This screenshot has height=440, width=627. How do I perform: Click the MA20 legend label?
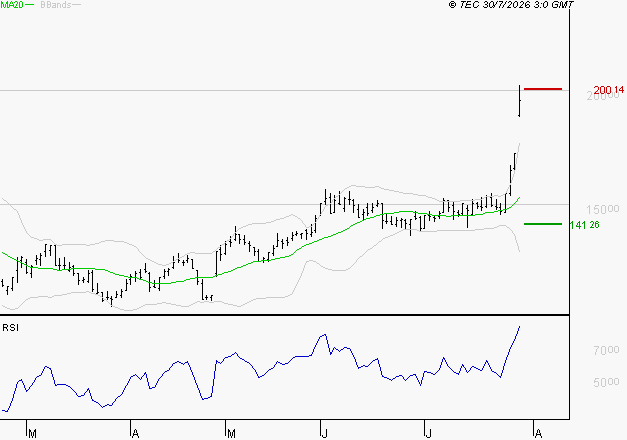pos(12,5)
